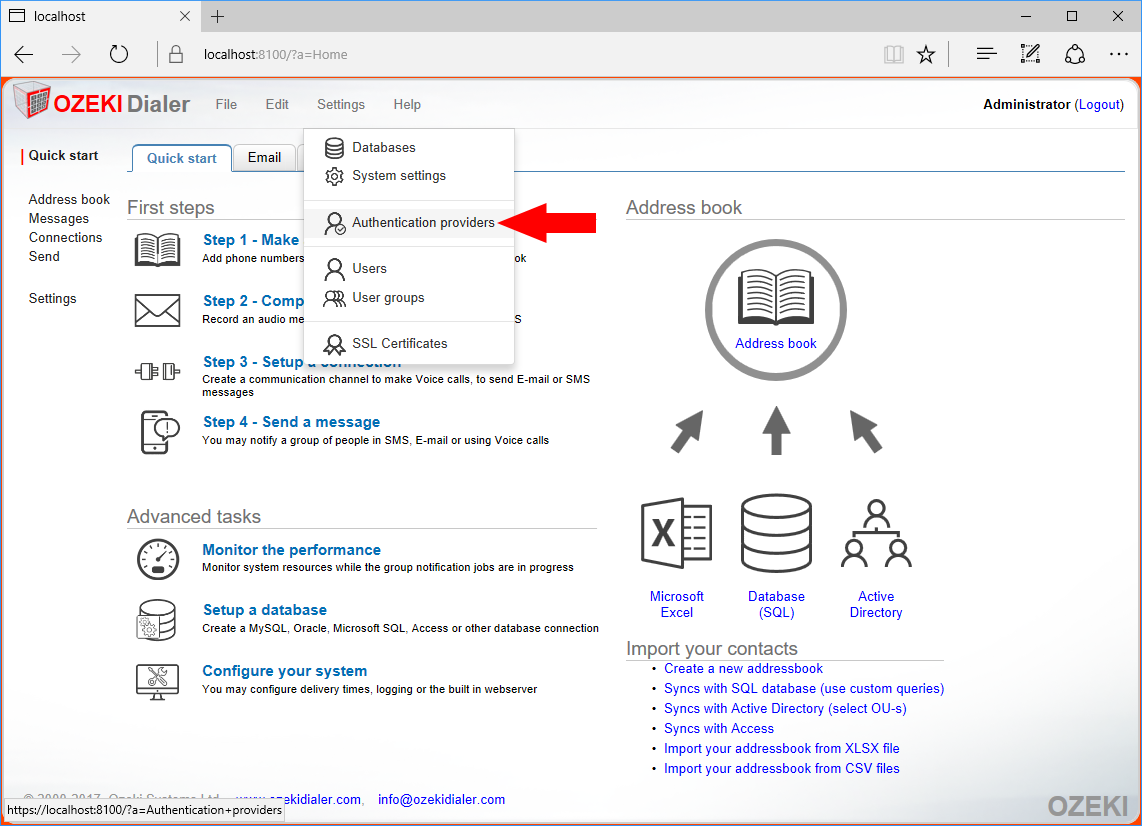The width and height of the screenshot is (1142, 826).
Task: Open the Help menu
Action: 407,104
